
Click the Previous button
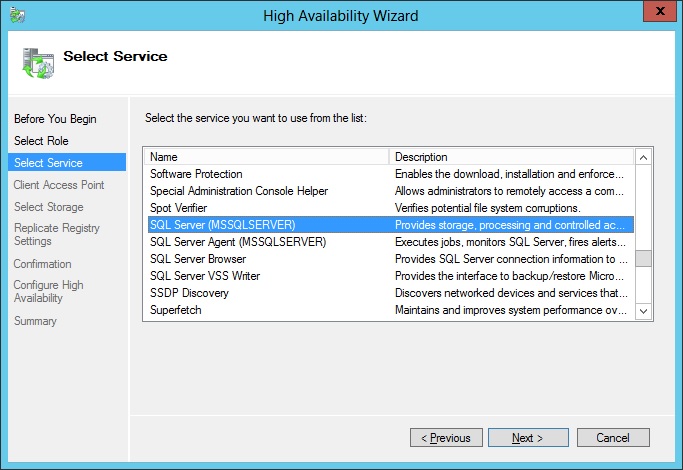[446, 438]
